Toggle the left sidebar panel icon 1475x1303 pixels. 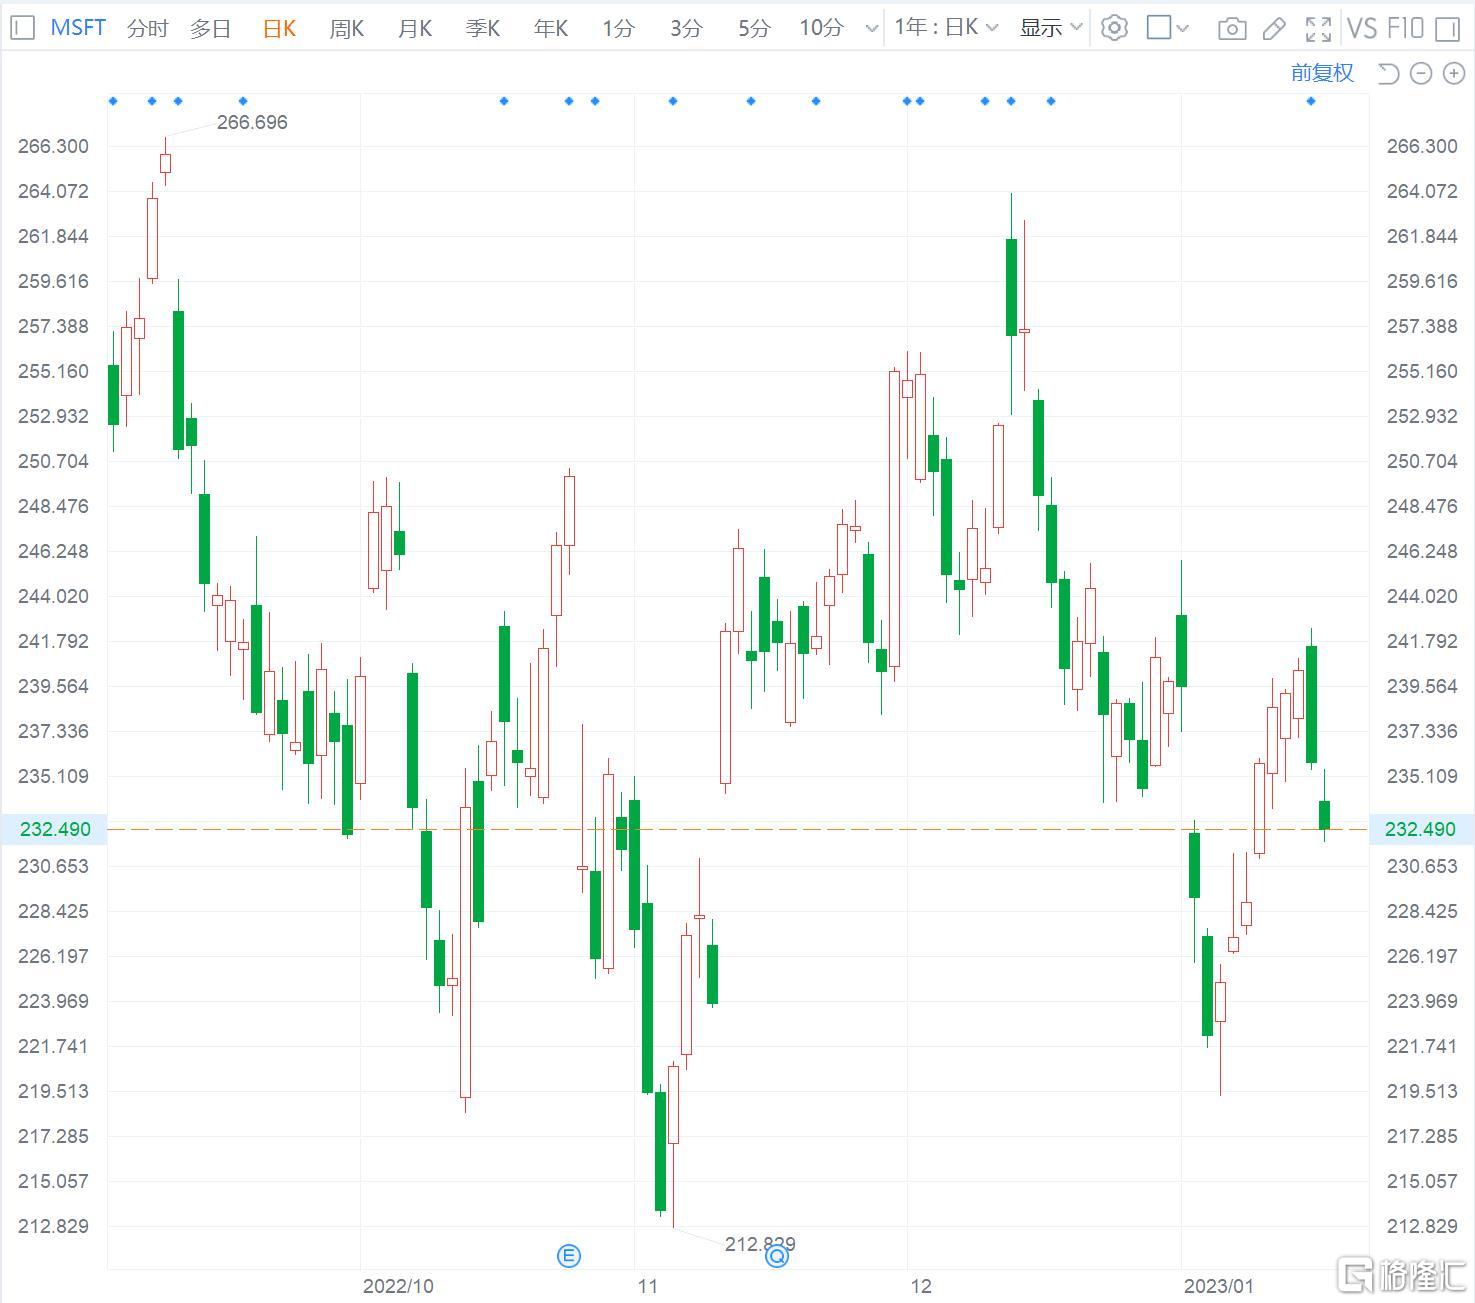22,28
